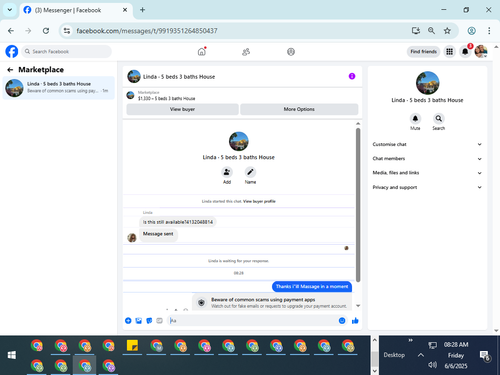Expand the Chat members section
Image resolution: width=500 pixels, height=375 pixels.
click(427, 159)
